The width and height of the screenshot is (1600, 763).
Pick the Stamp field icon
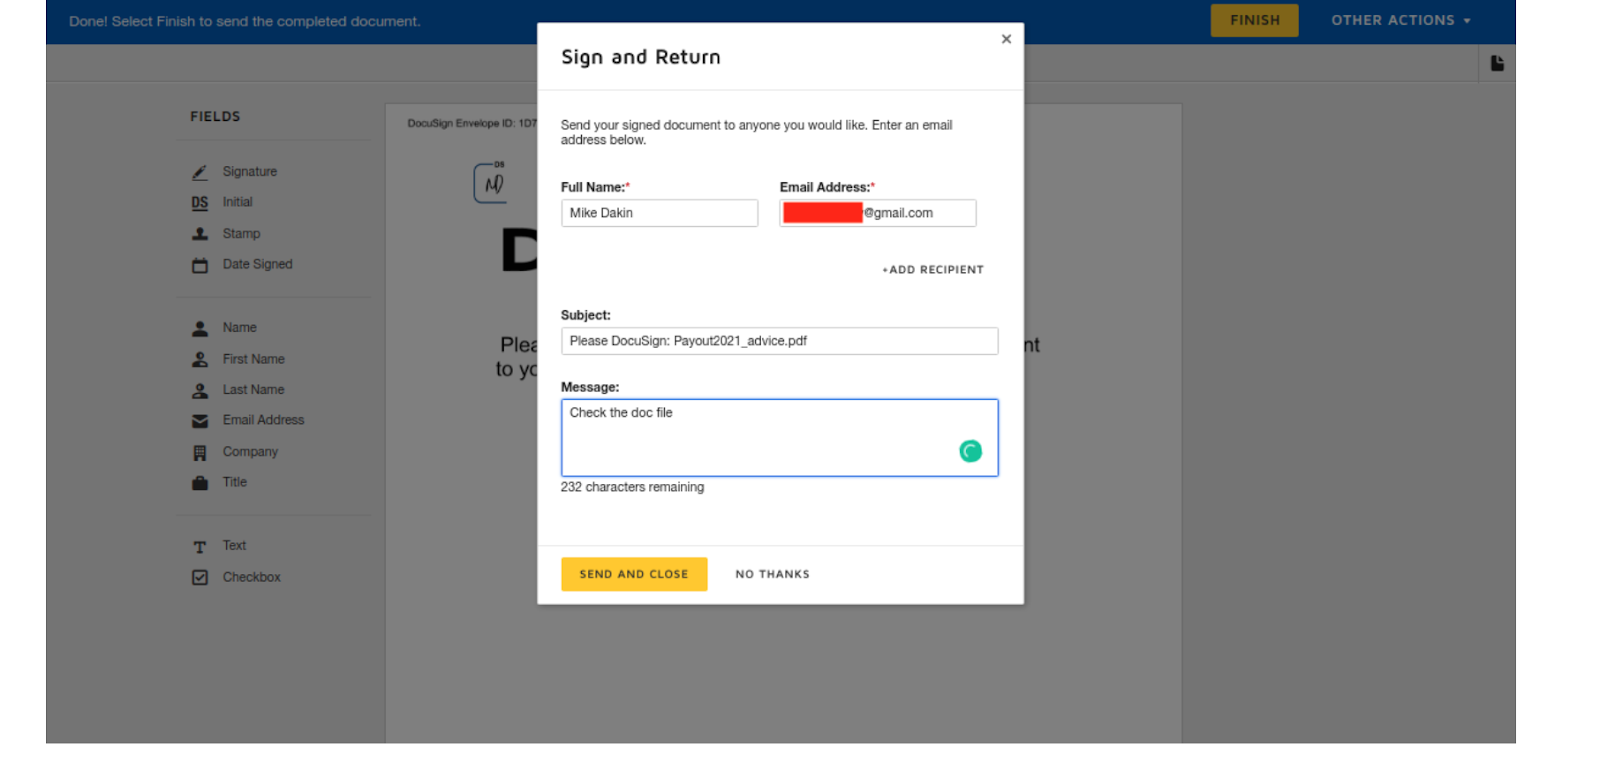pos(200,234)
